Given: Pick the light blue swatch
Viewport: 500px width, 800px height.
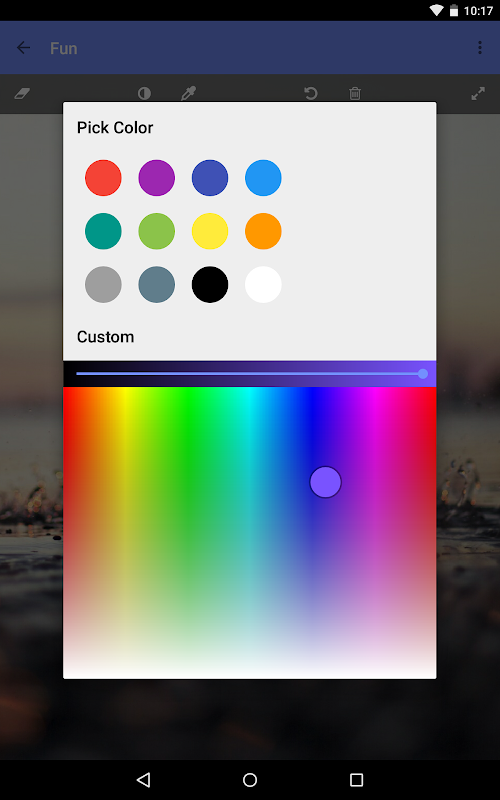Looking at the screenshot, I should (x=263, y=178).
